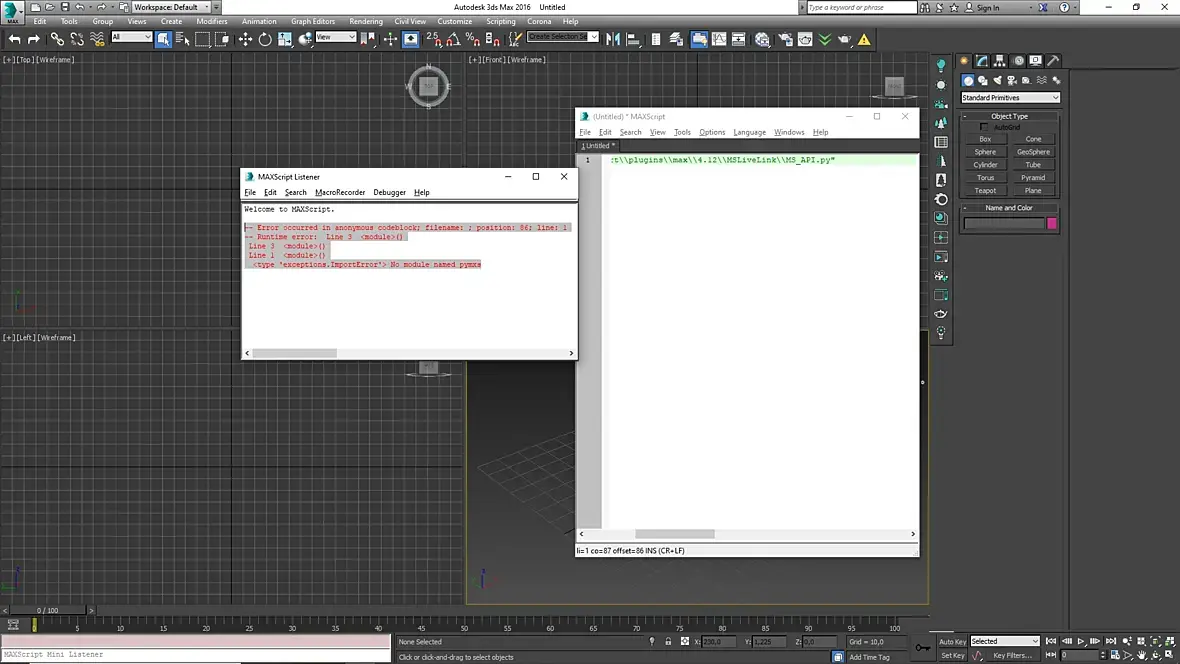Create a Teapot primitive button
This screenshot has width=1180, height=664.
point(985,190)
